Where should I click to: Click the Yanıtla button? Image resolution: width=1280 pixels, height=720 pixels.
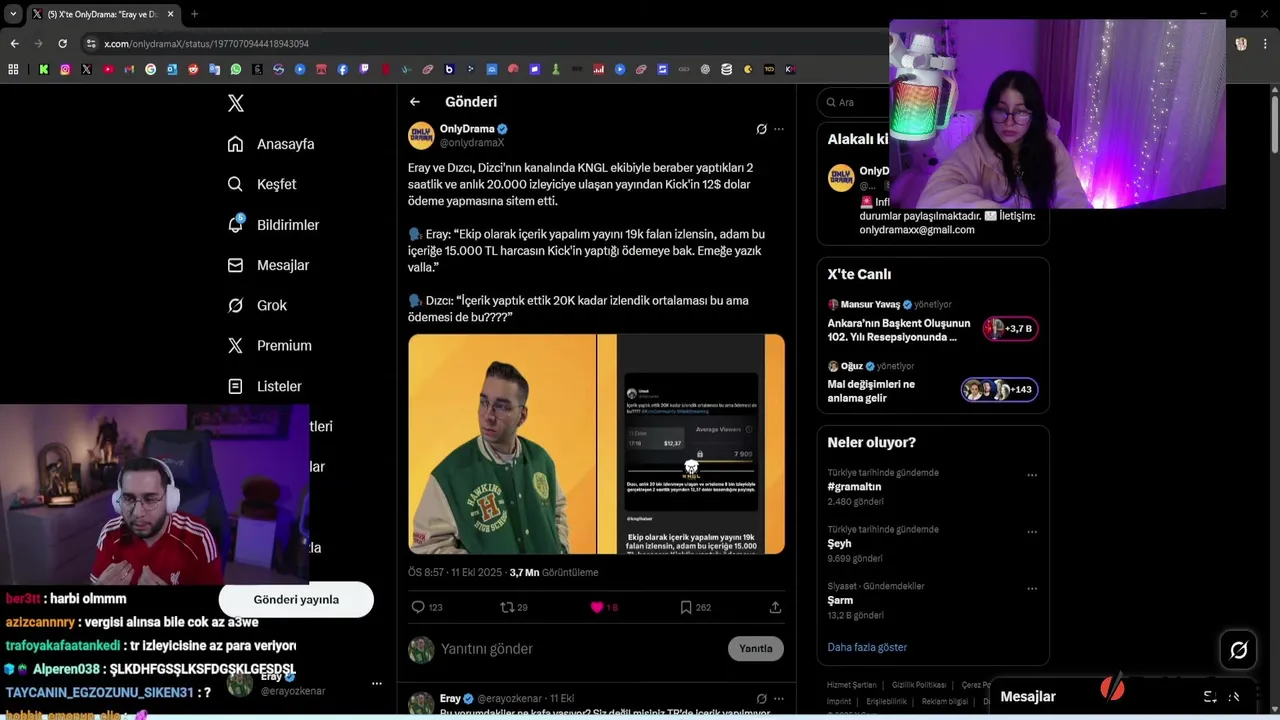coord(756,649)
